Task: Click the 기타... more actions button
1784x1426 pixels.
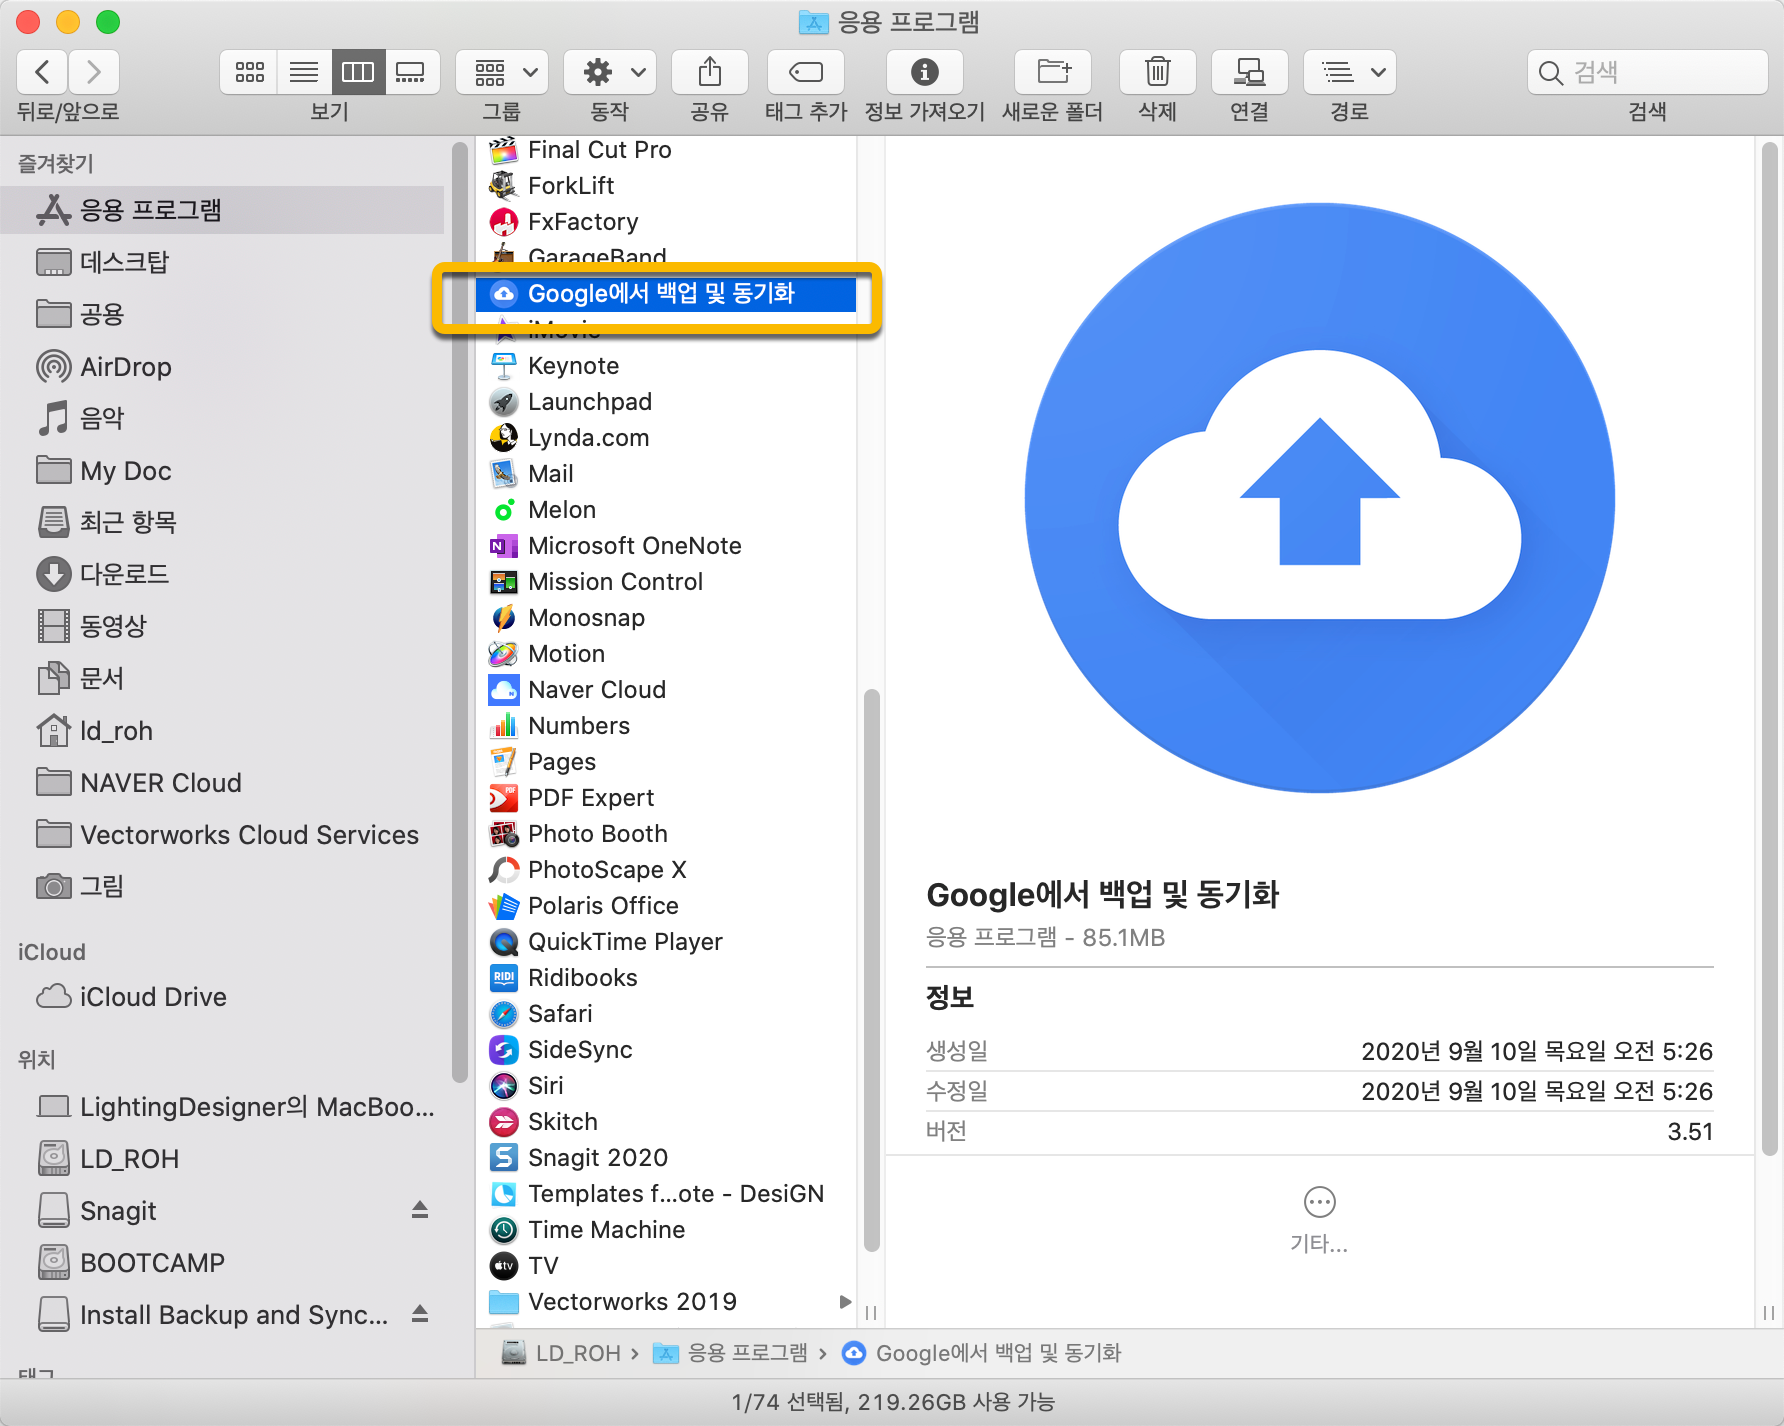Action: click(1319, 1219)
